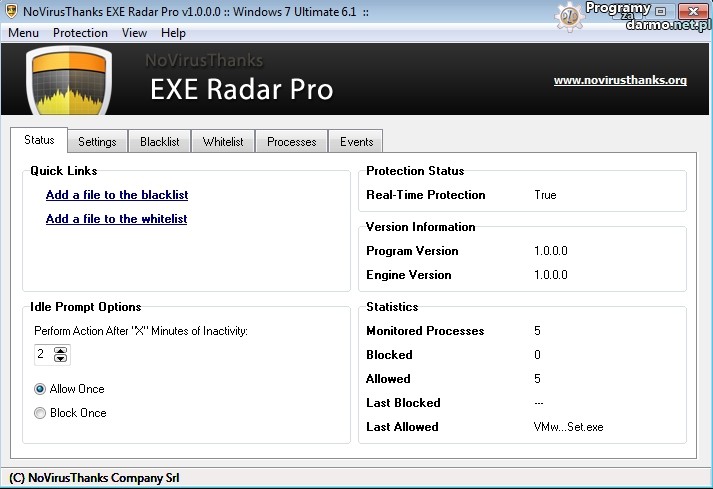Open the Menu menu

point(24,33)
